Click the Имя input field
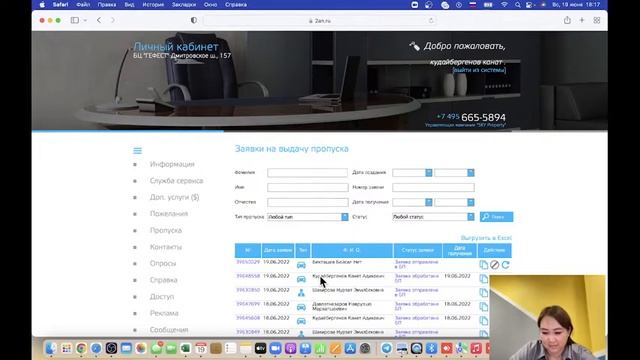The width and height of the screenshot is (640, 360). (x=308, y=187)
